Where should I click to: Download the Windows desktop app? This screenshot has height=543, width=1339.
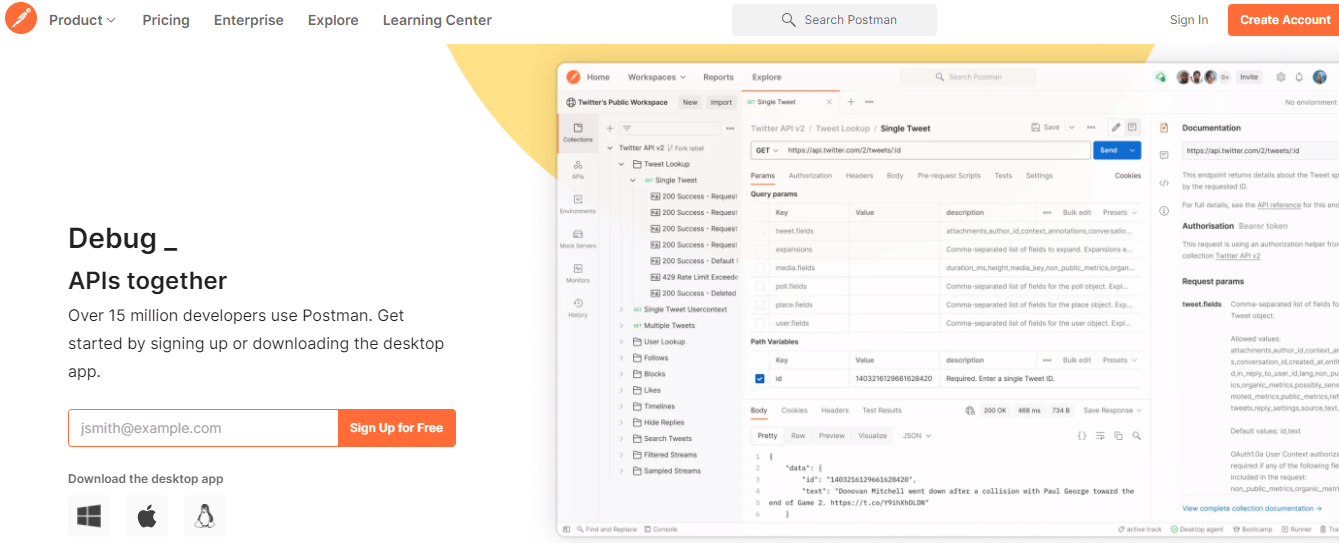[x=89, y=516]
